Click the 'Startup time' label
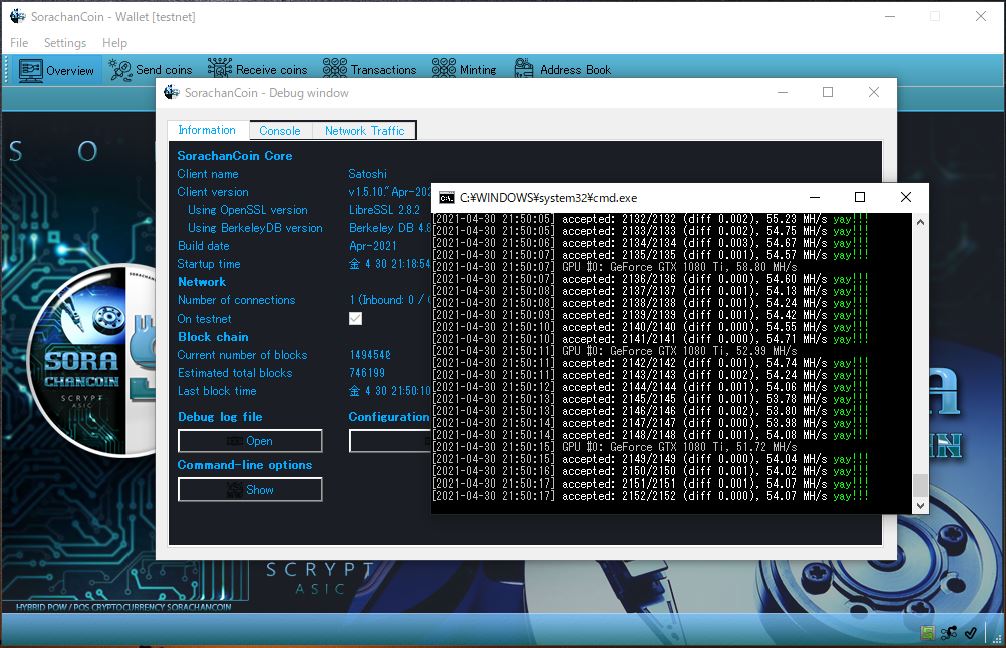This screenshot has width=1006, height=648. pyautogui.click(x=209, y=264)
